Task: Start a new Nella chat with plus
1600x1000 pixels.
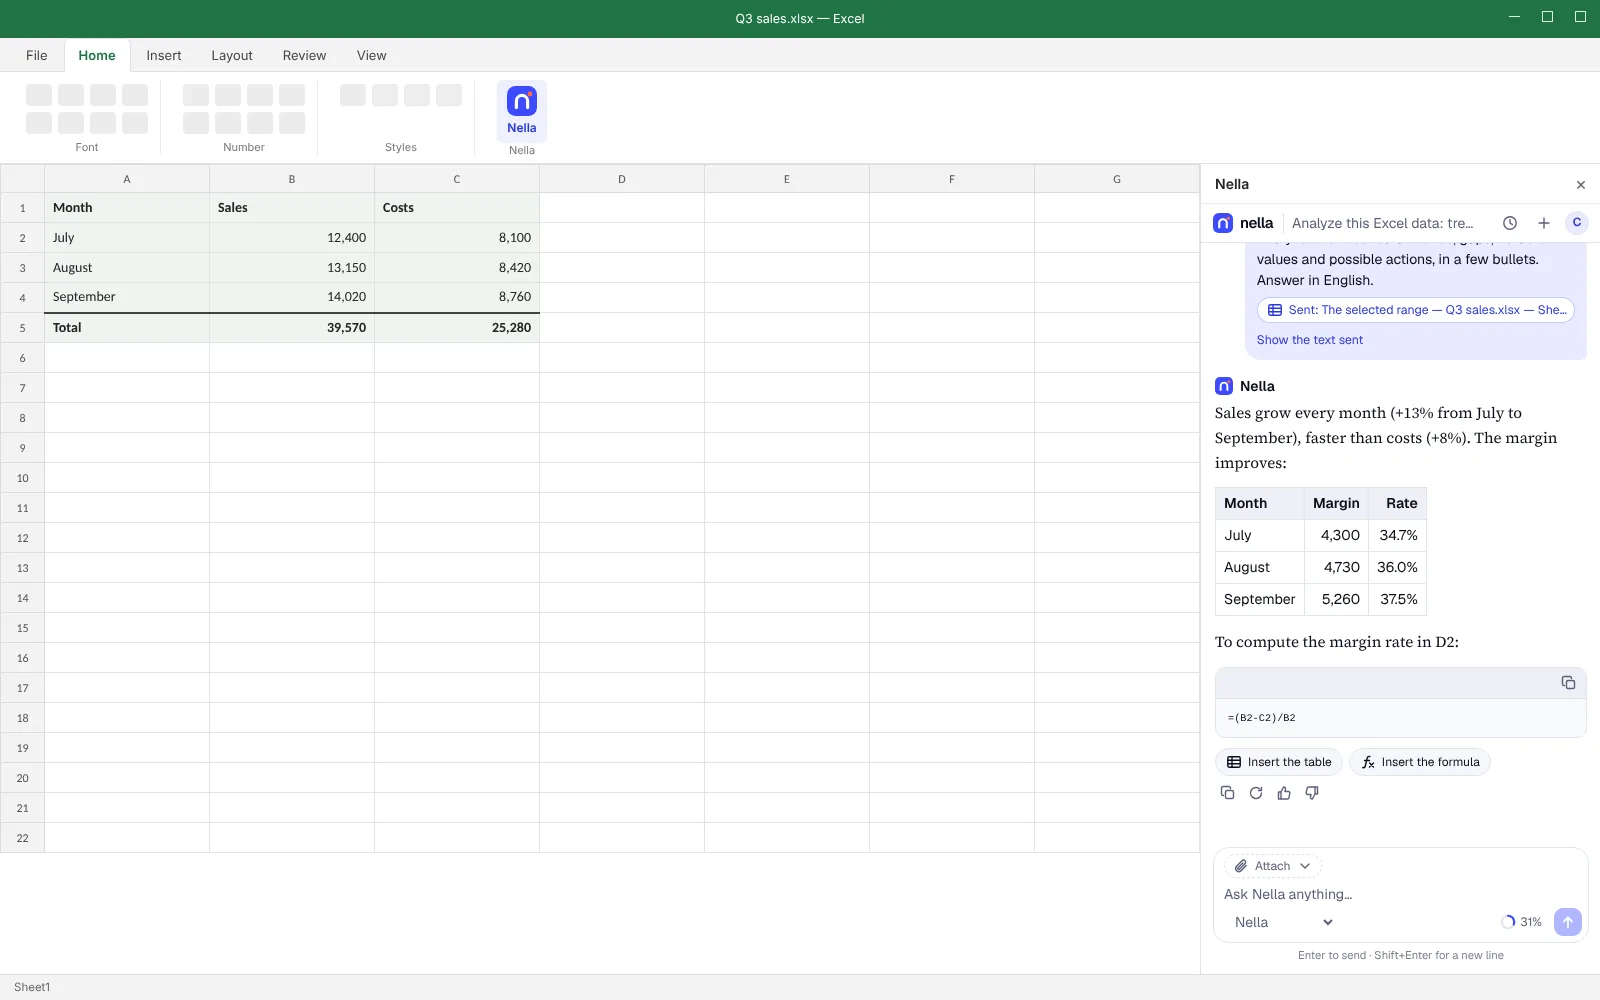Action: 1544,223
